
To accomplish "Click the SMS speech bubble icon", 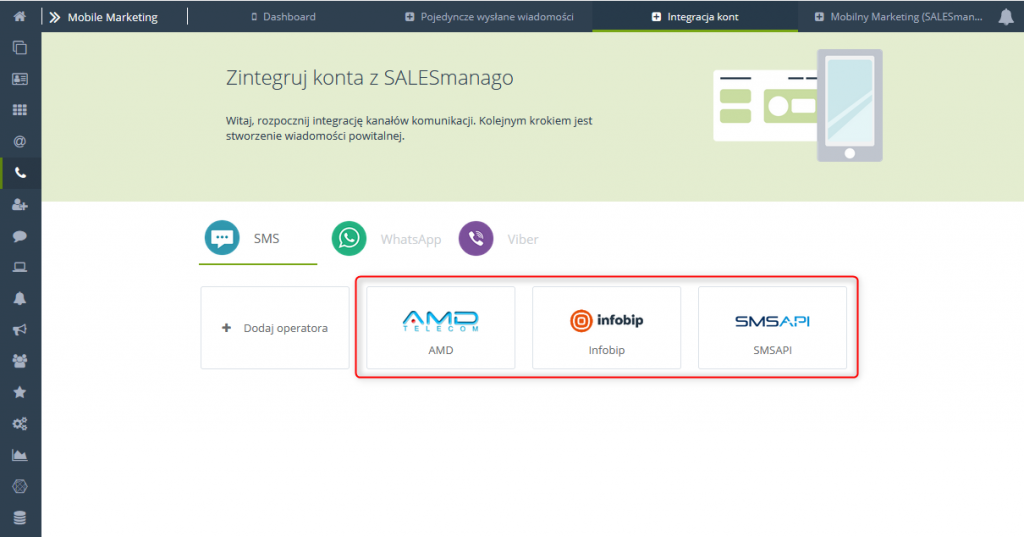I will (x=222, y=238).
